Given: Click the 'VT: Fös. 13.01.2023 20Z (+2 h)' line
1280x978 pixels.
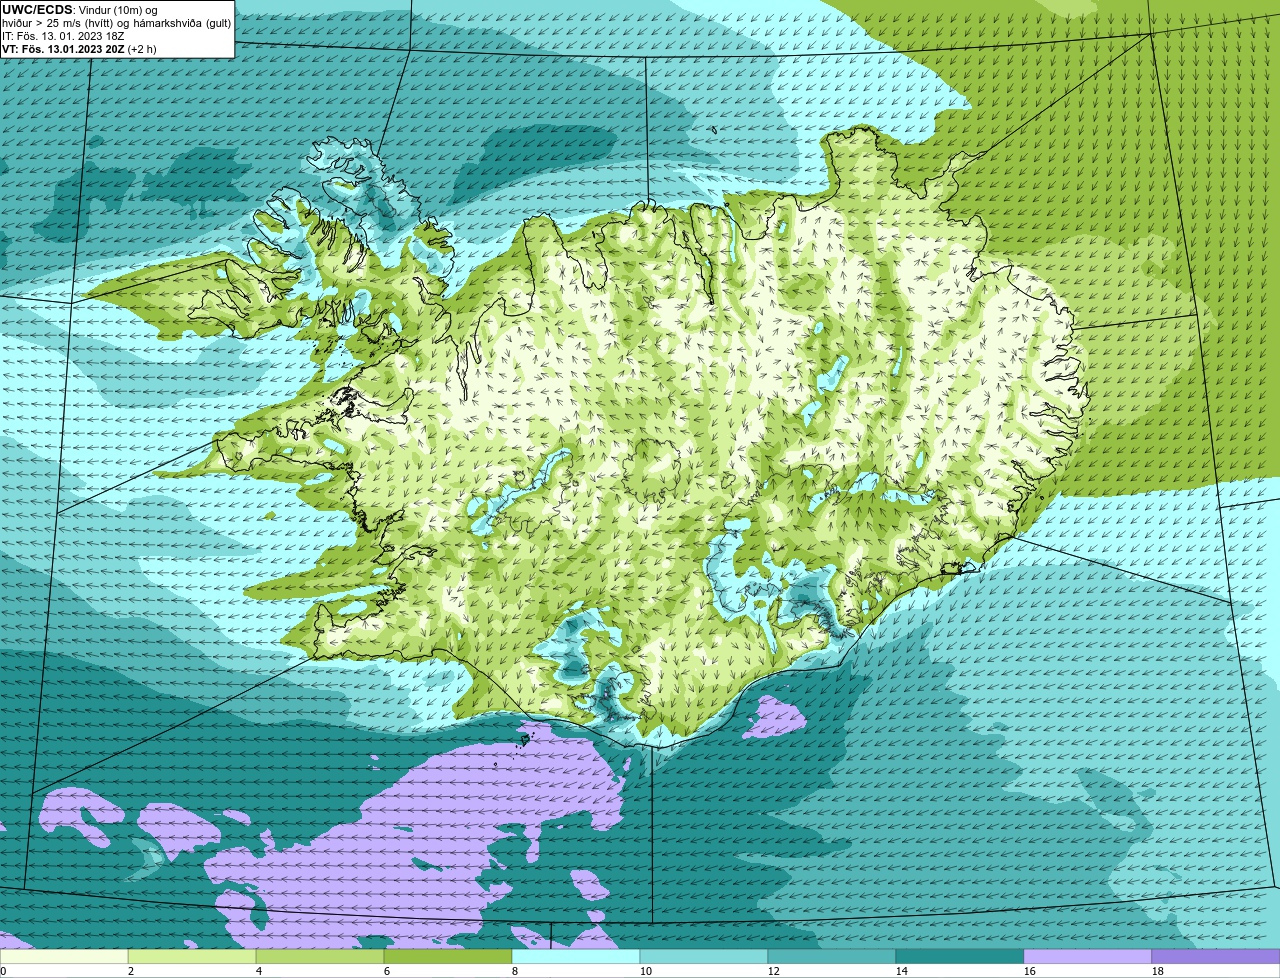Looking at the screenshot, I should (x=79, y=49).
